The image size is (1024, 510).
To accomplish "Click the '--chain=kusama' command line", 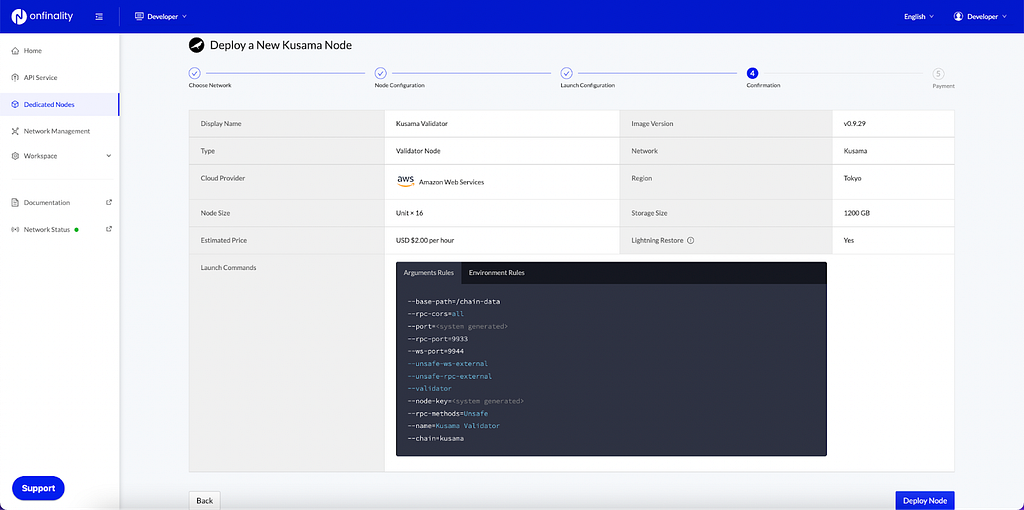I will point(435,439).
